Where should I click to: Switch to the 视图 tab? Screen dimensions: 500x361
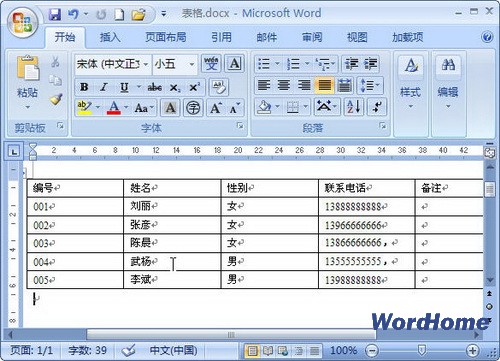pos(357,37)
